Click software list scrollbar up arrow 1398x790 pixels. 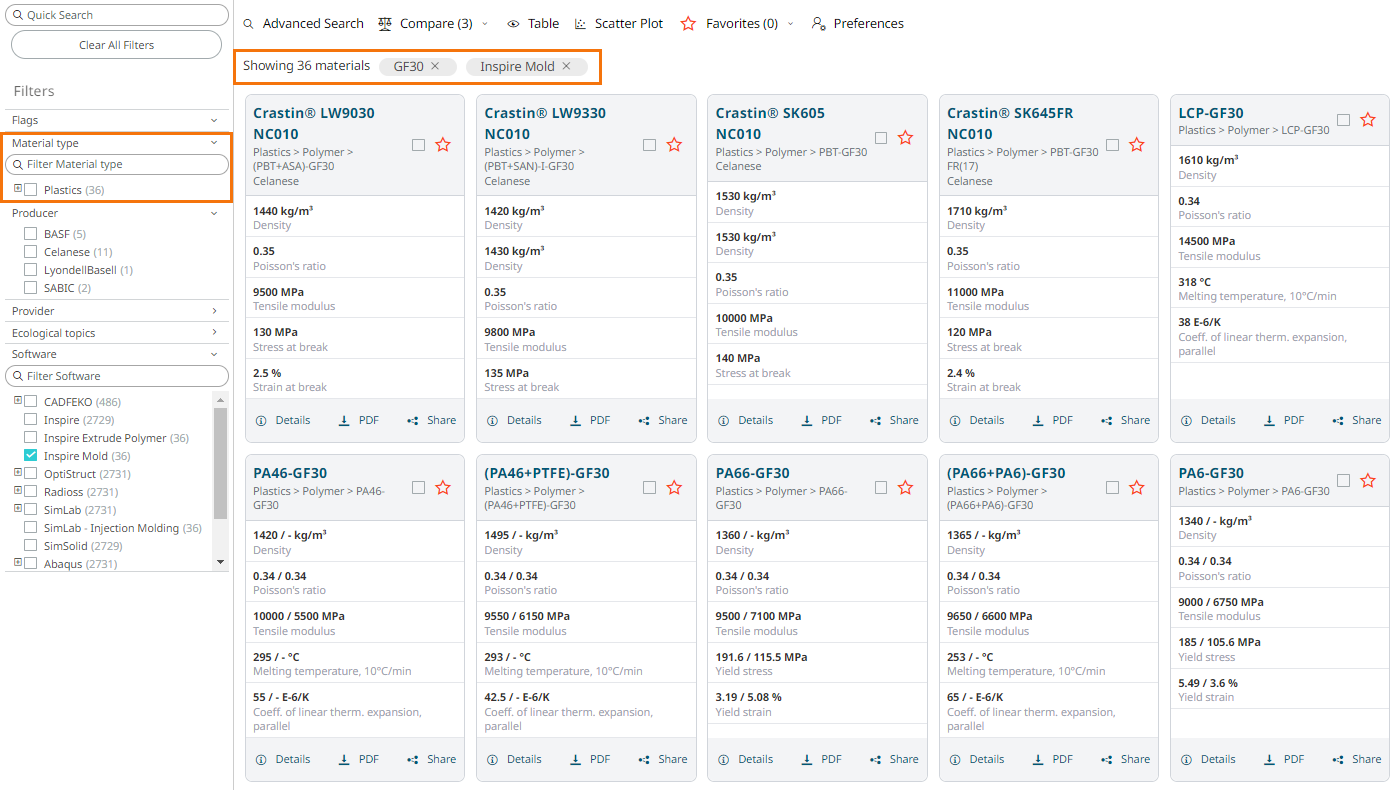(x=221, y=399)
